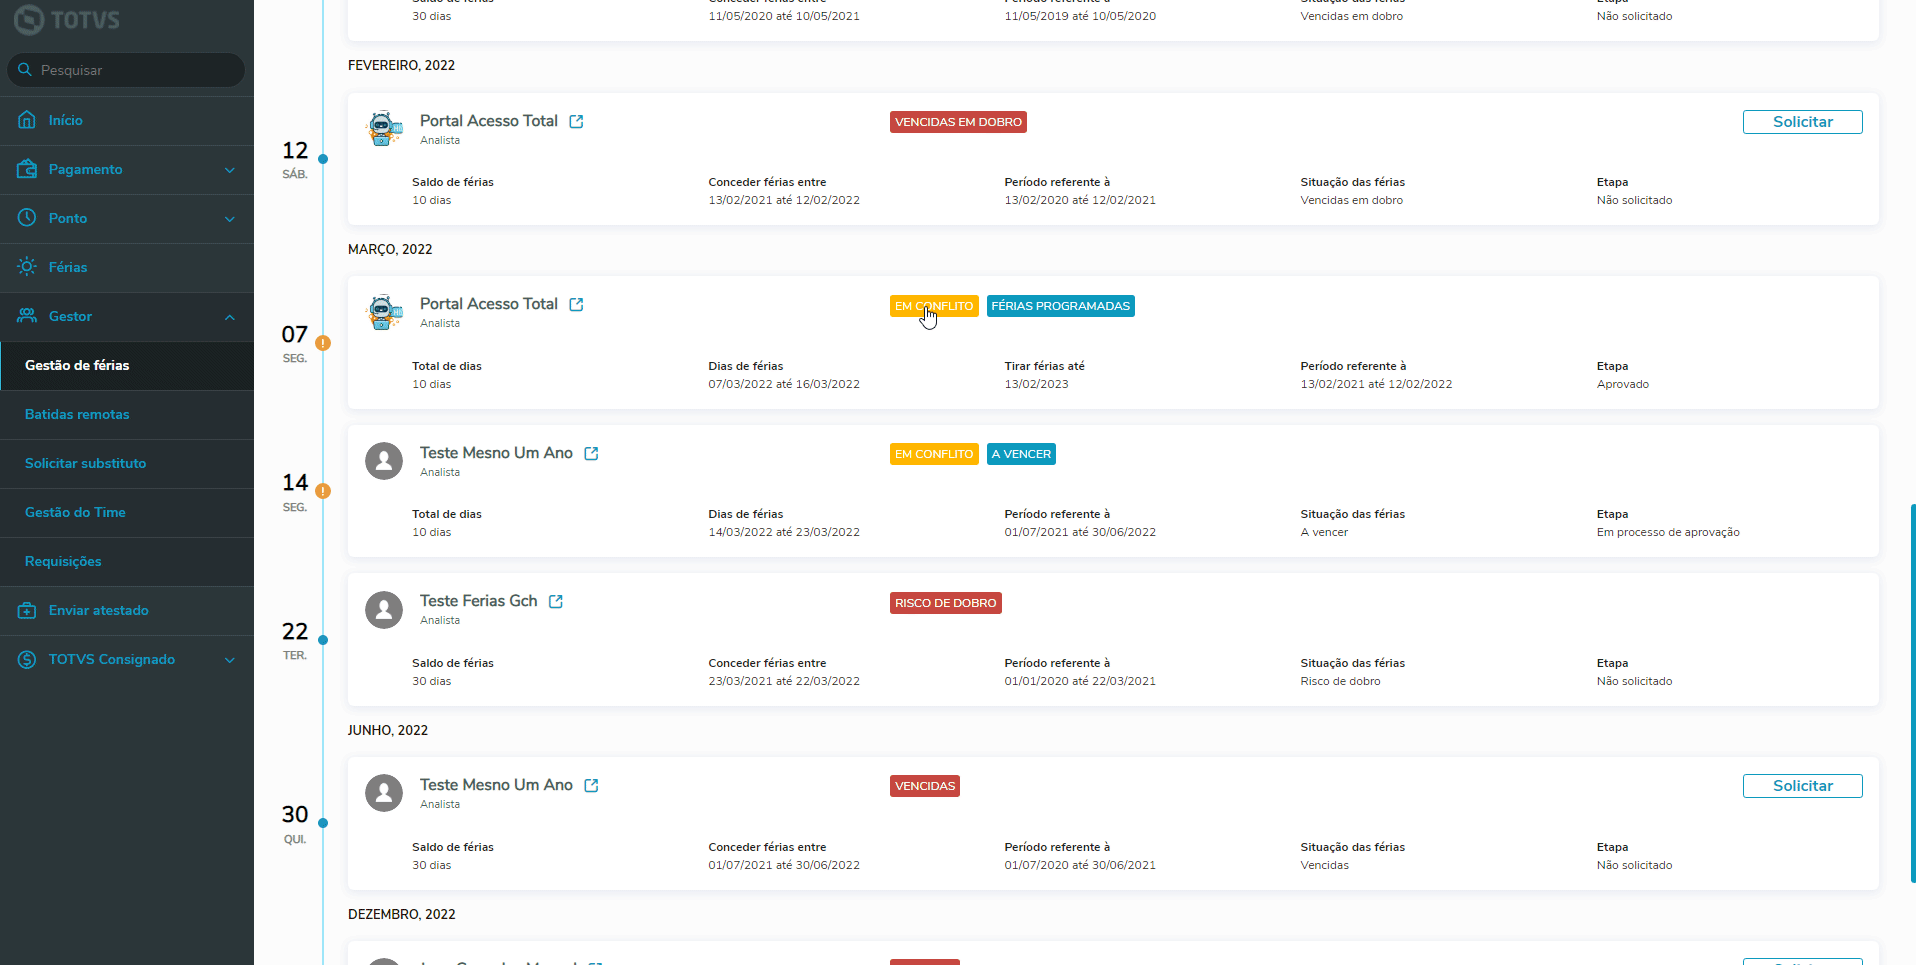The width and height of the screenshot is (1916, 965).
Task: Click the Pagamento wallet icon
Action: coord(27,169)
